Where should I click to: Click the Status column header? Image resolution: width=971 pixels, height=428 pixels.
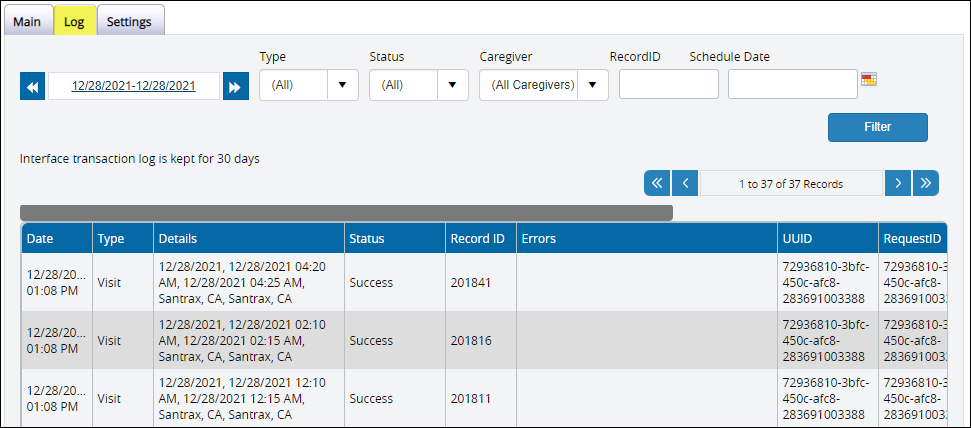pyautogui.click(x=395, y=238)
